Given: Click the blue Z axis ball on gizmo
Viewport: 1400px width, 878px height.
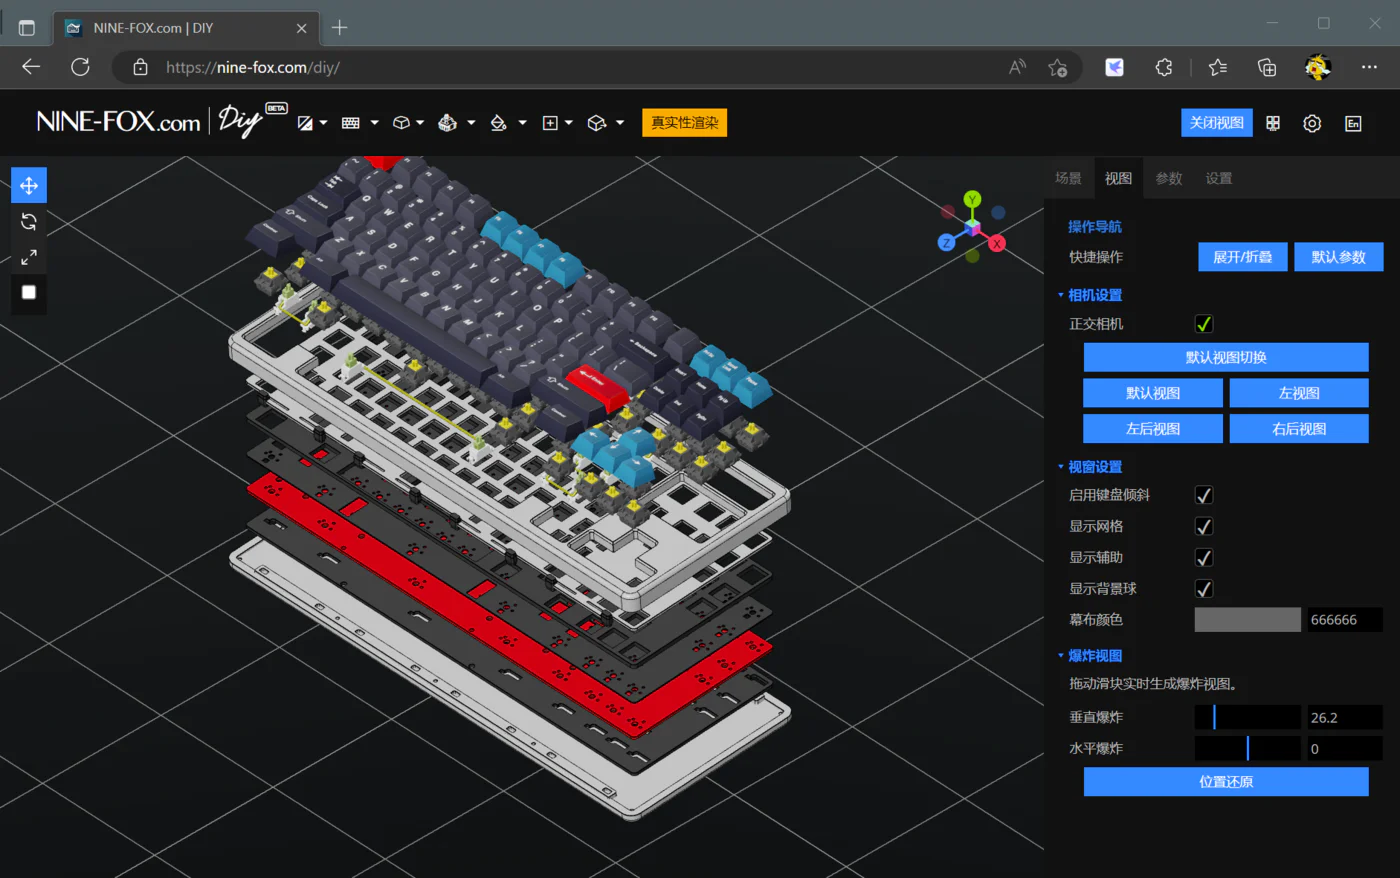Looking at the screenshot, I should pos(946,243).
